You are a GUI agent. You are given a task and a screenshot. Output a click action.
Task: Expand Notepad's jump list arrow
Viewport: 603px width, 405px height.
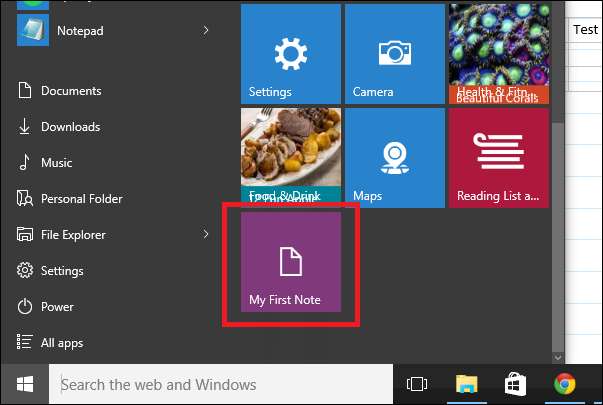[x=206, y=30]
